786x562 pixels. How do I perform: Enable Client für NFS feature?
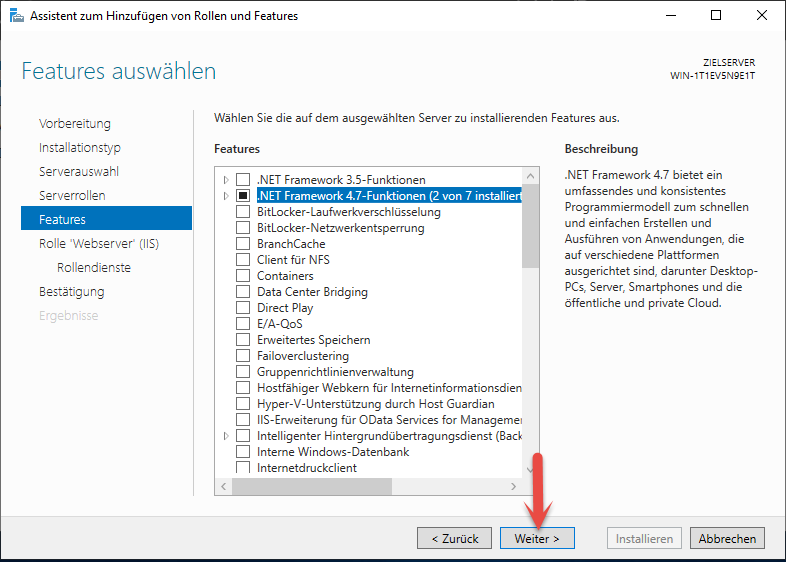[243, 260]
